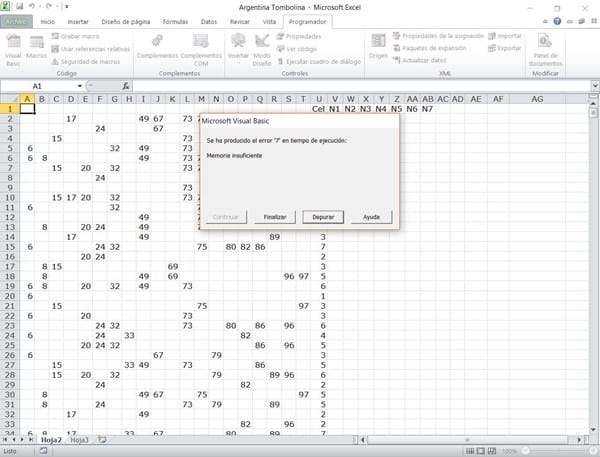Open the Visual Basic editor icon
The width and height of the screenshot is (600, 457).
[x=13, y=50]
